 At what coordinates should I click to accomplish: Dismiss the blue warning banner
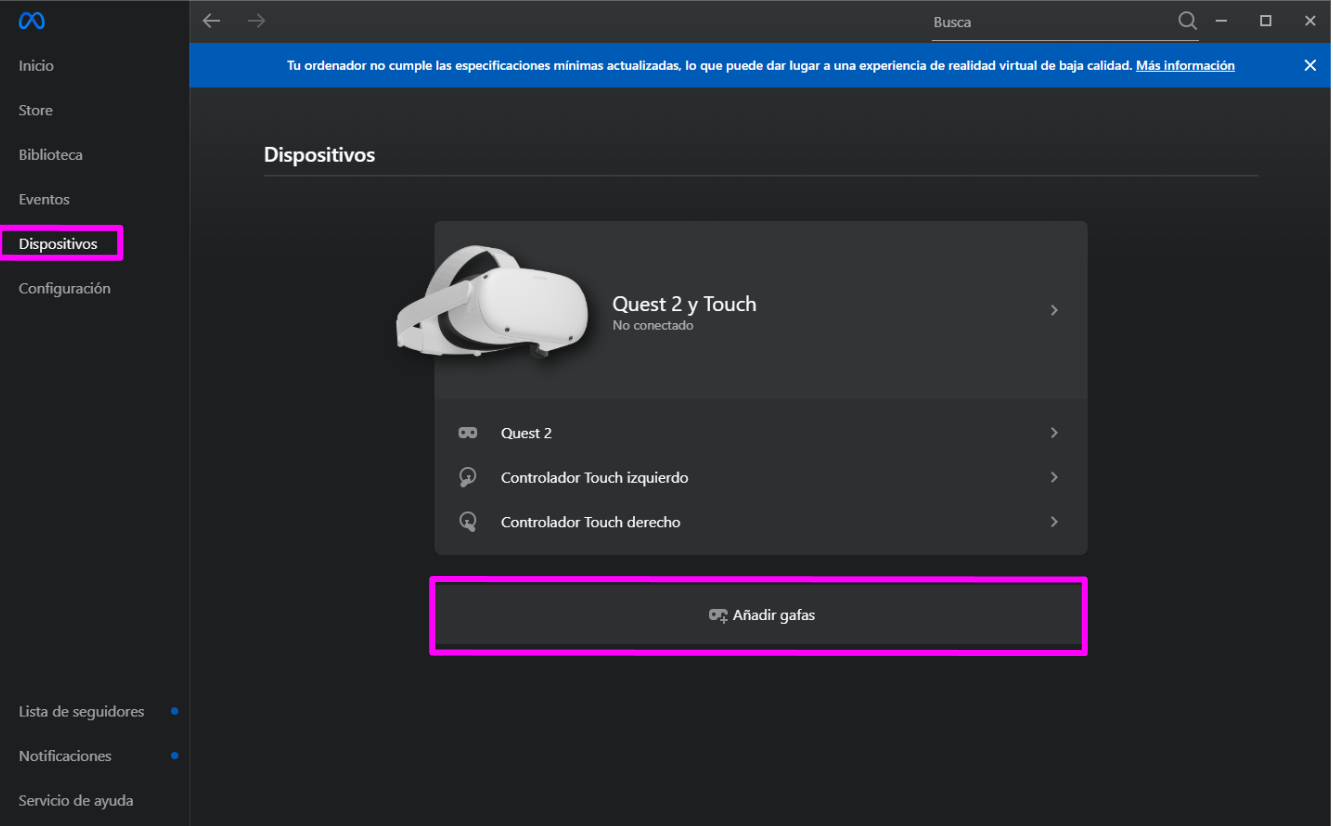pos(1310,65)
